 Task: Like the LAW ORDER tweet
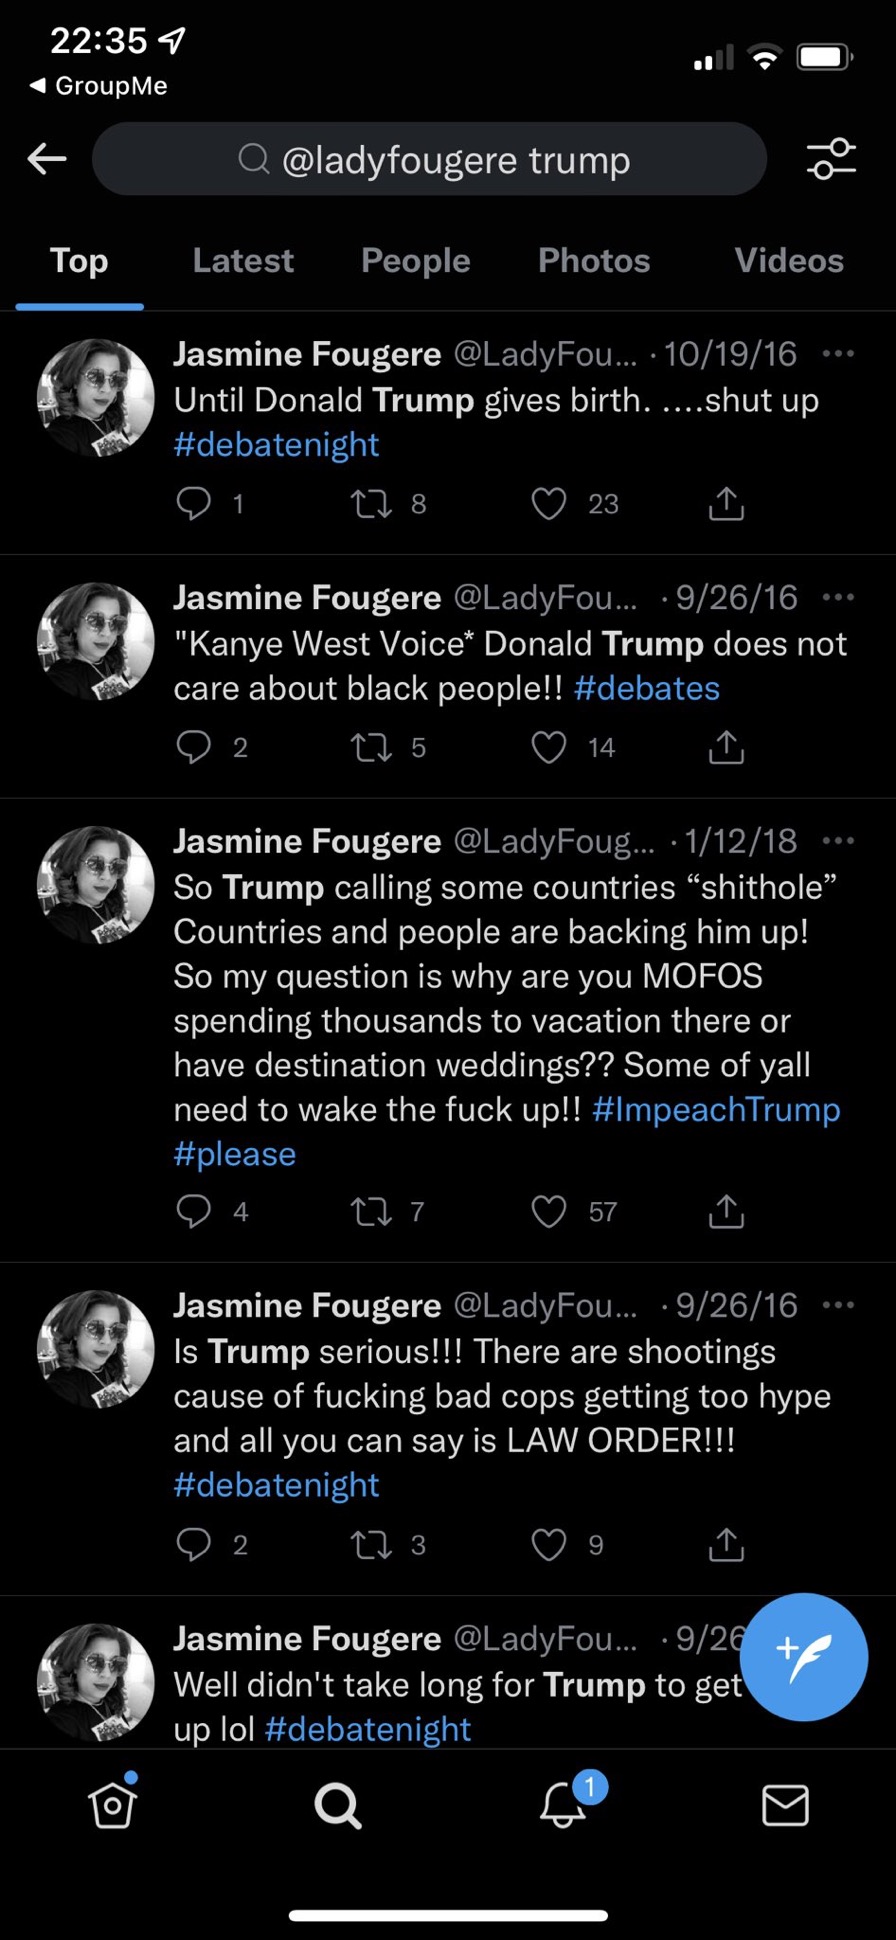click(548, 1544)
